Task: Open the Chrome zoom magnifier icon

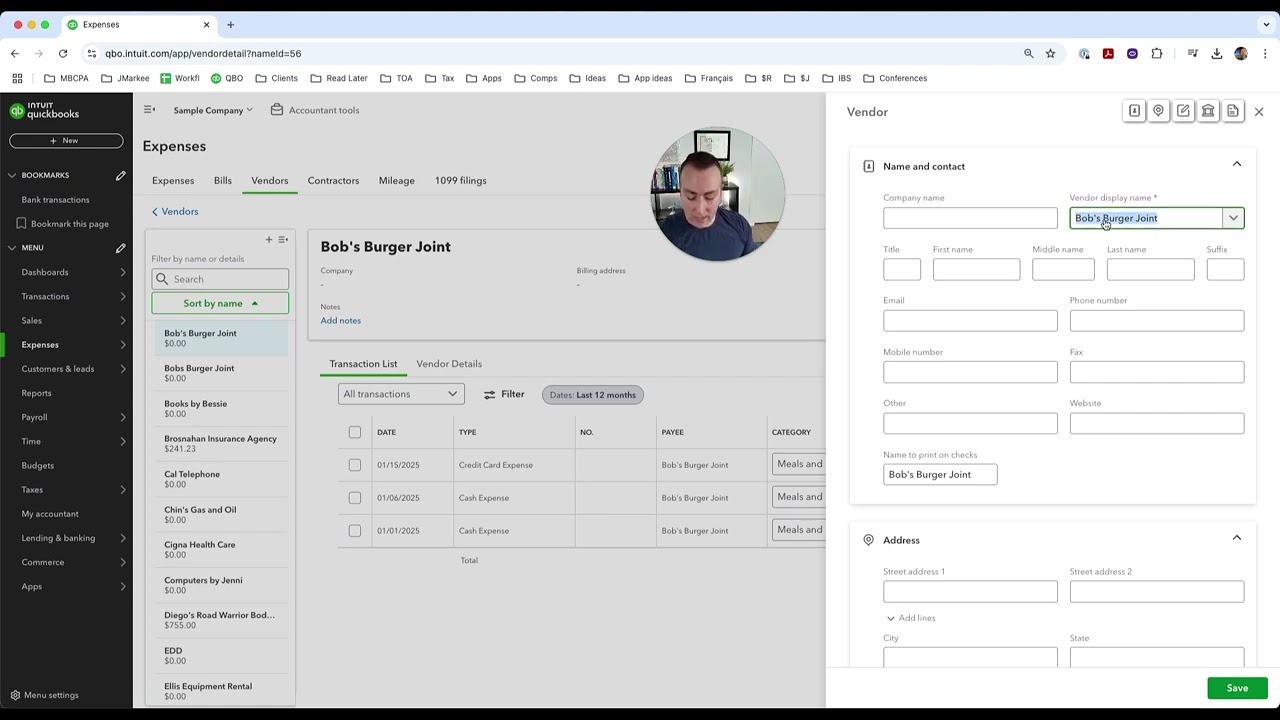Action: [x=1028, y=53]
